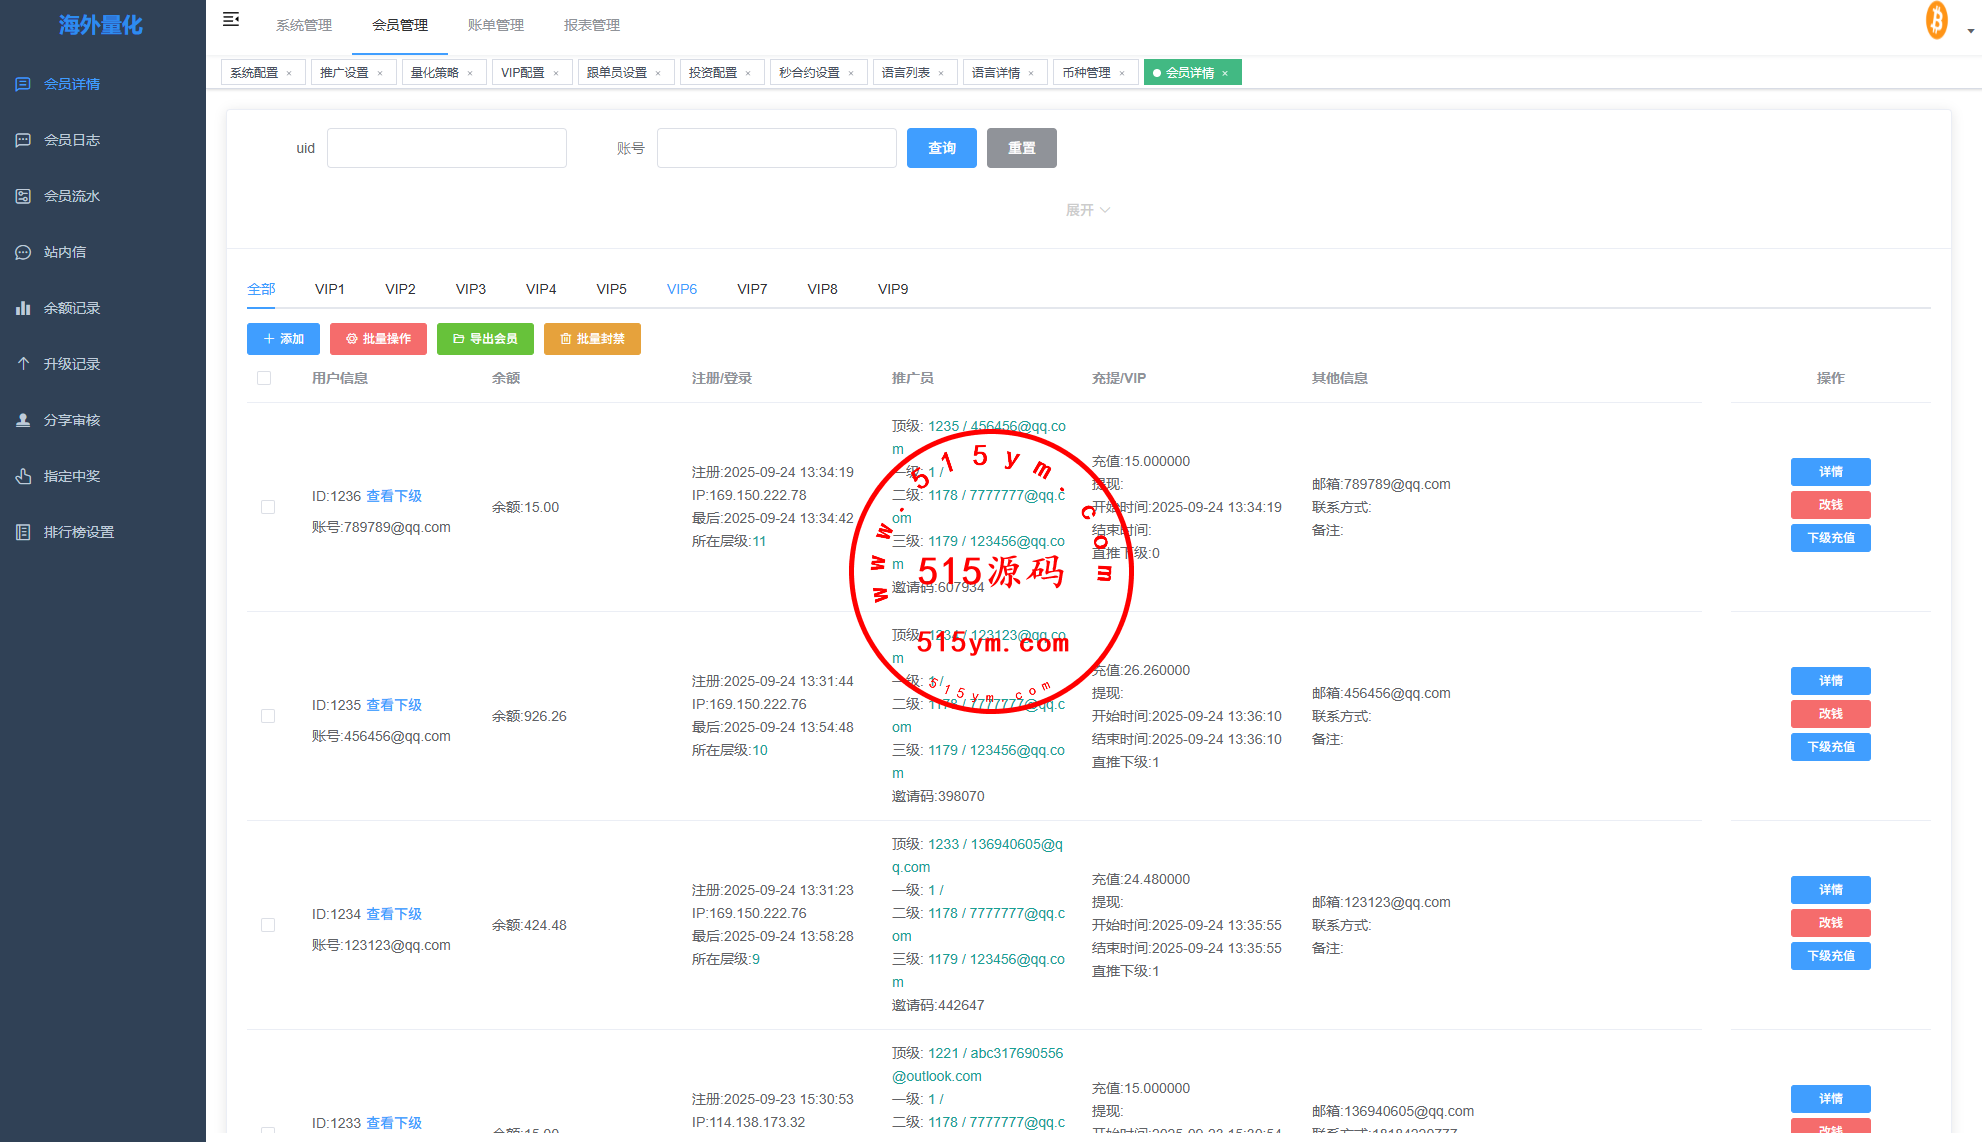Open 升级记录 in the sidebar
1982x1142 pixels.
click(71, 364)
